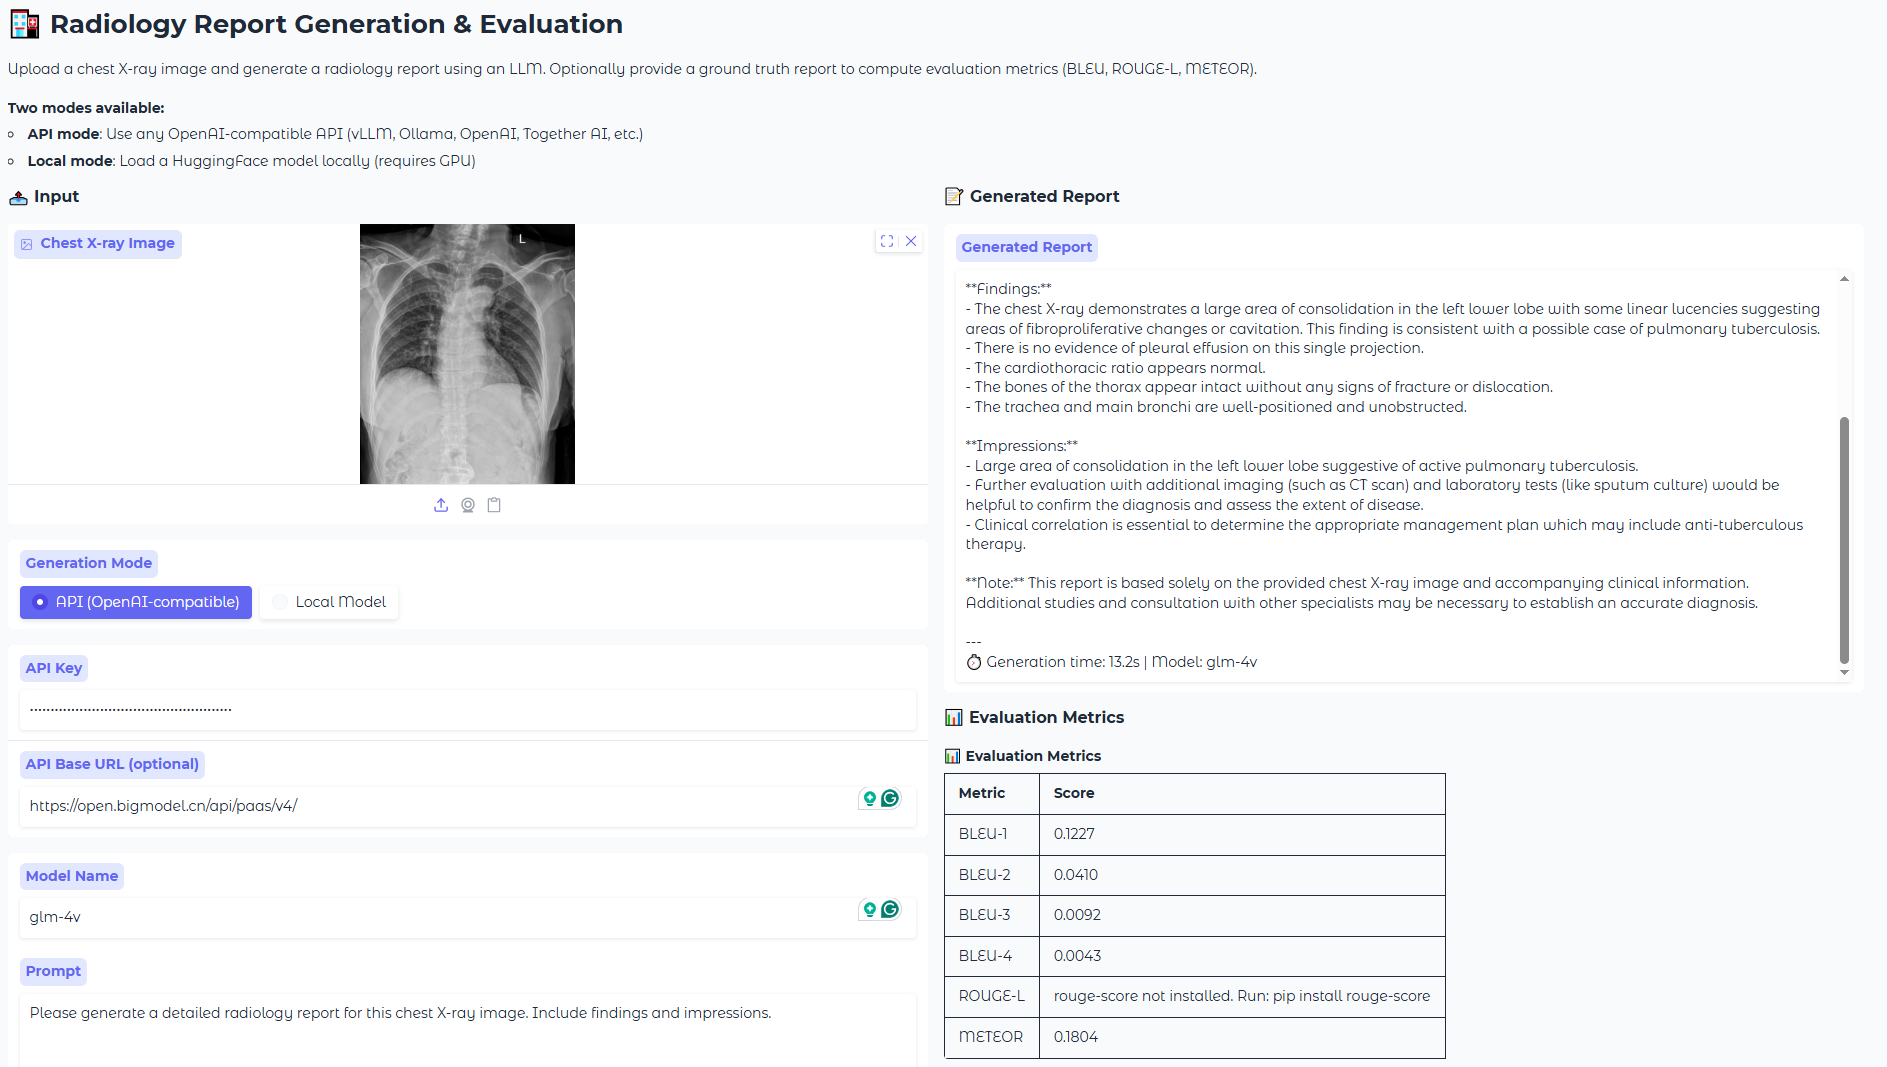Click the scroll down arrow of the report box

point(1844,672)
